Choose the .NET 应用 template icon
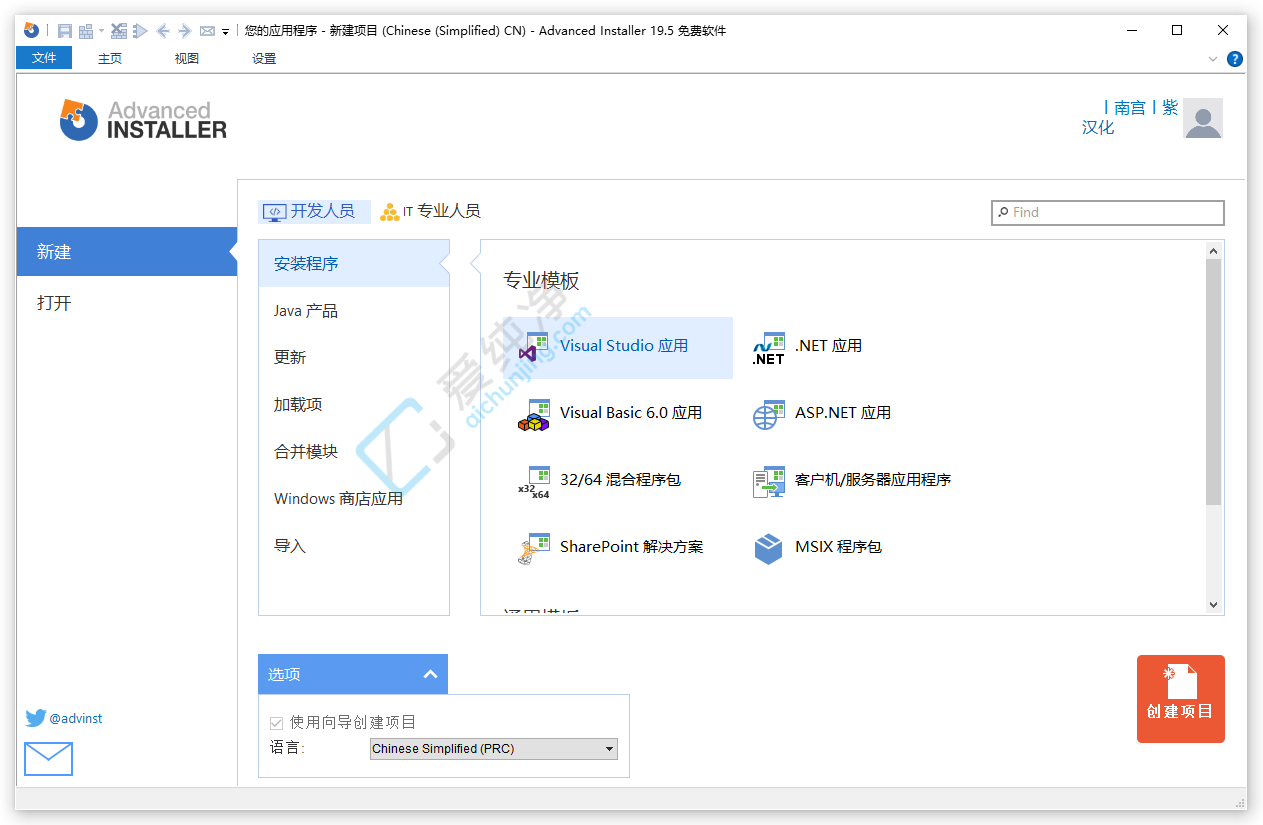Viewport: 1263px width, 825px height. click(x=768, y=347)
